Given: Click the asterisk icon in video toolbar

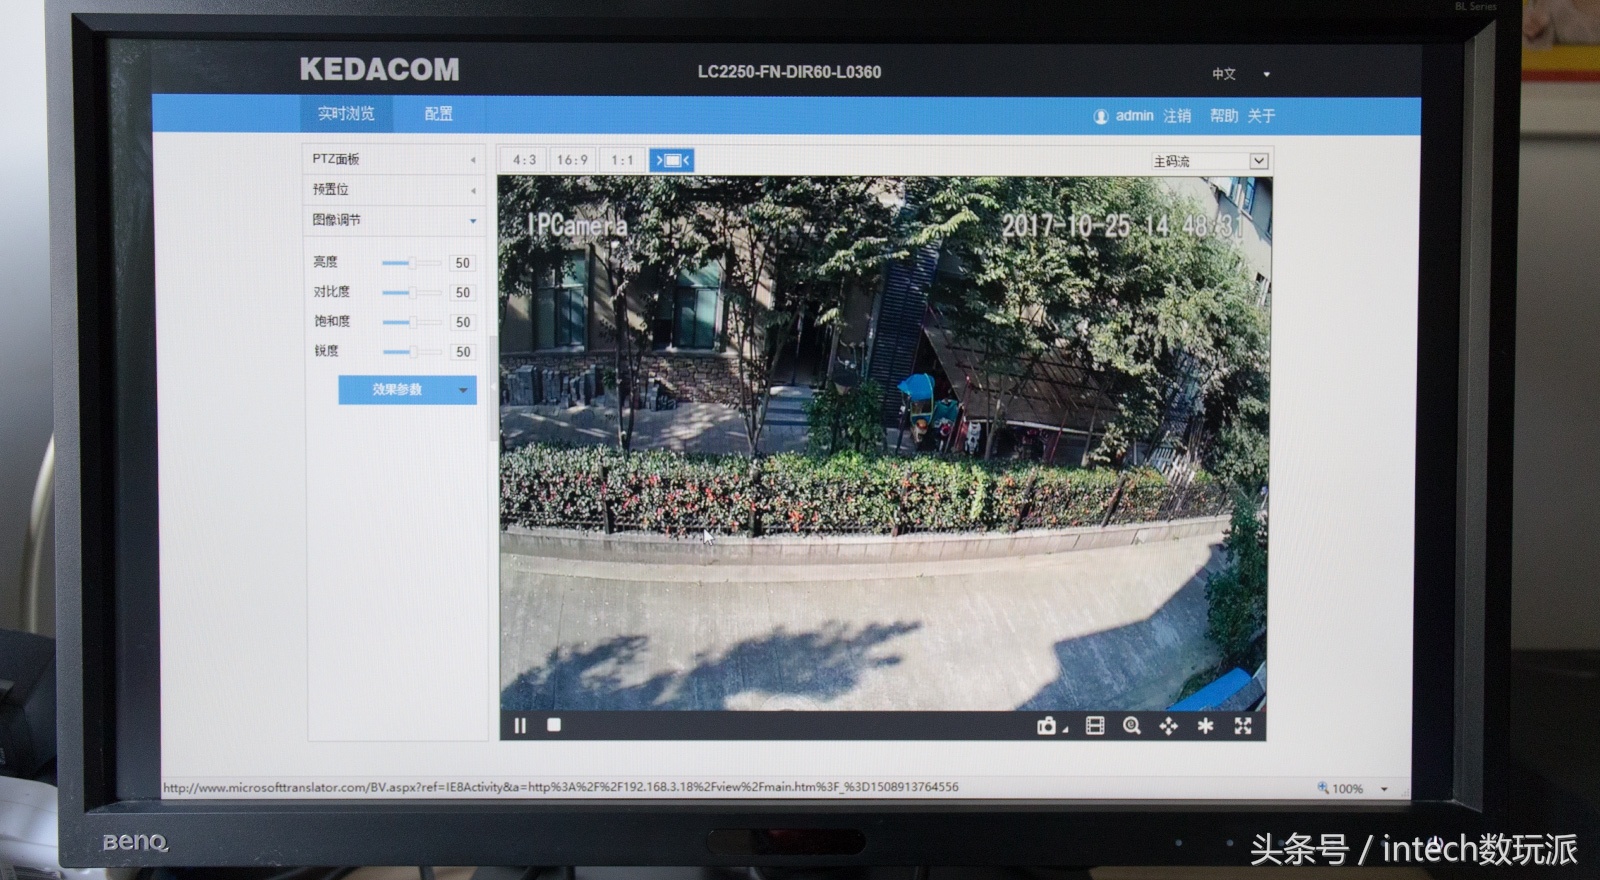Looking at the screenshot, I should pyautogui.click(x=1205, y=726).
